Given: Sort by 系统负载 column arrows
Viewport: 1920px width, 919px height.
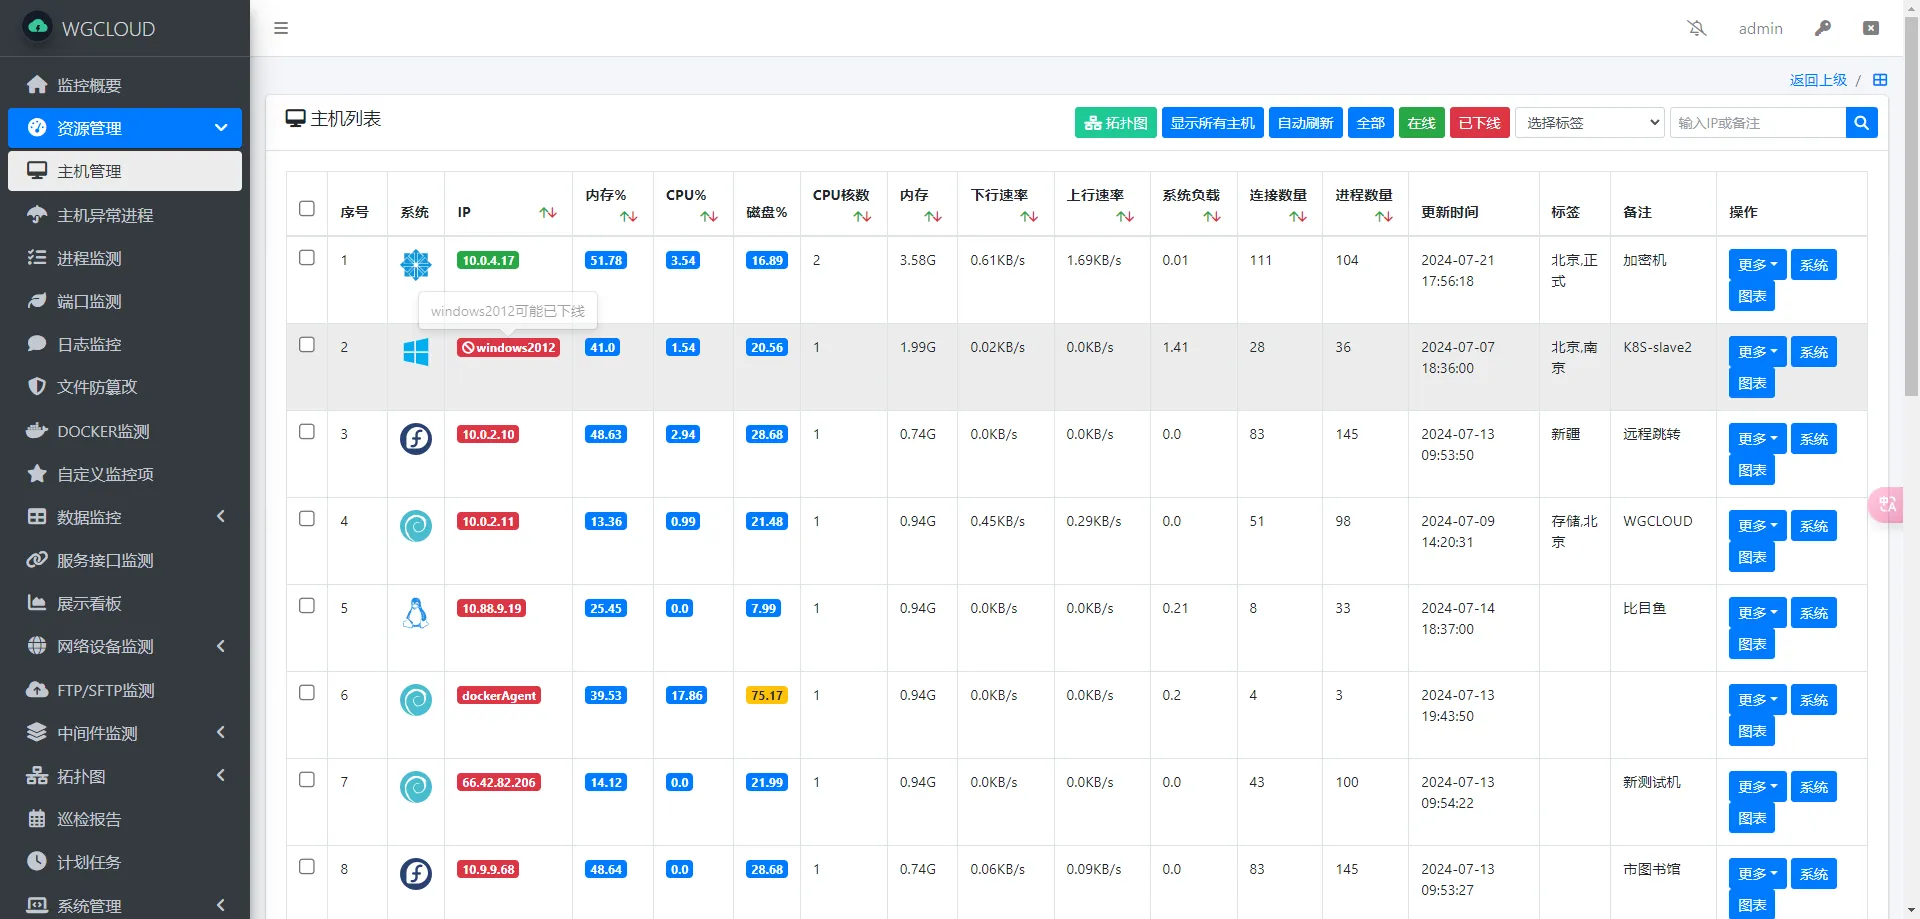Looking at the screenshot, I should click(x=1212, y=216).
